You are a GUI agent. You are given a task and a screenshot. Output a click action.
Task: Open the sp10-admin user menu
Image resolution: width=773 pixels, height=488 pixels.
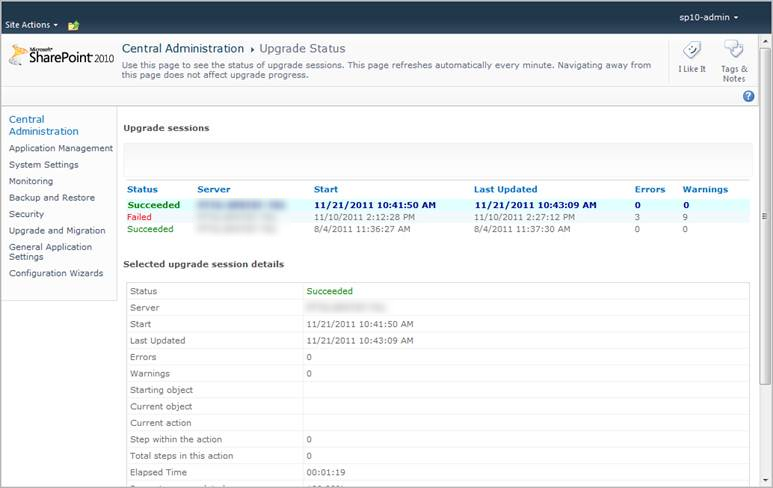pos(708,17)
